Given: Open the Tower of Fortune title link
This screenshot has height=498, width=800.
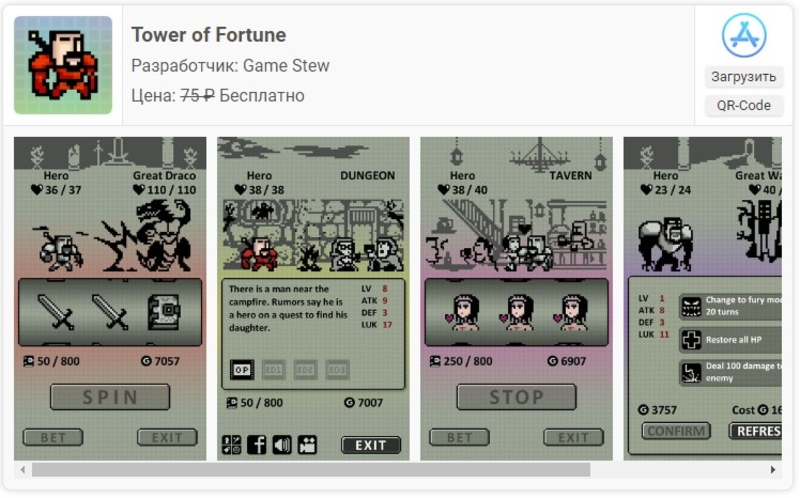Looking at the screenshot, I should pos(209,35).
